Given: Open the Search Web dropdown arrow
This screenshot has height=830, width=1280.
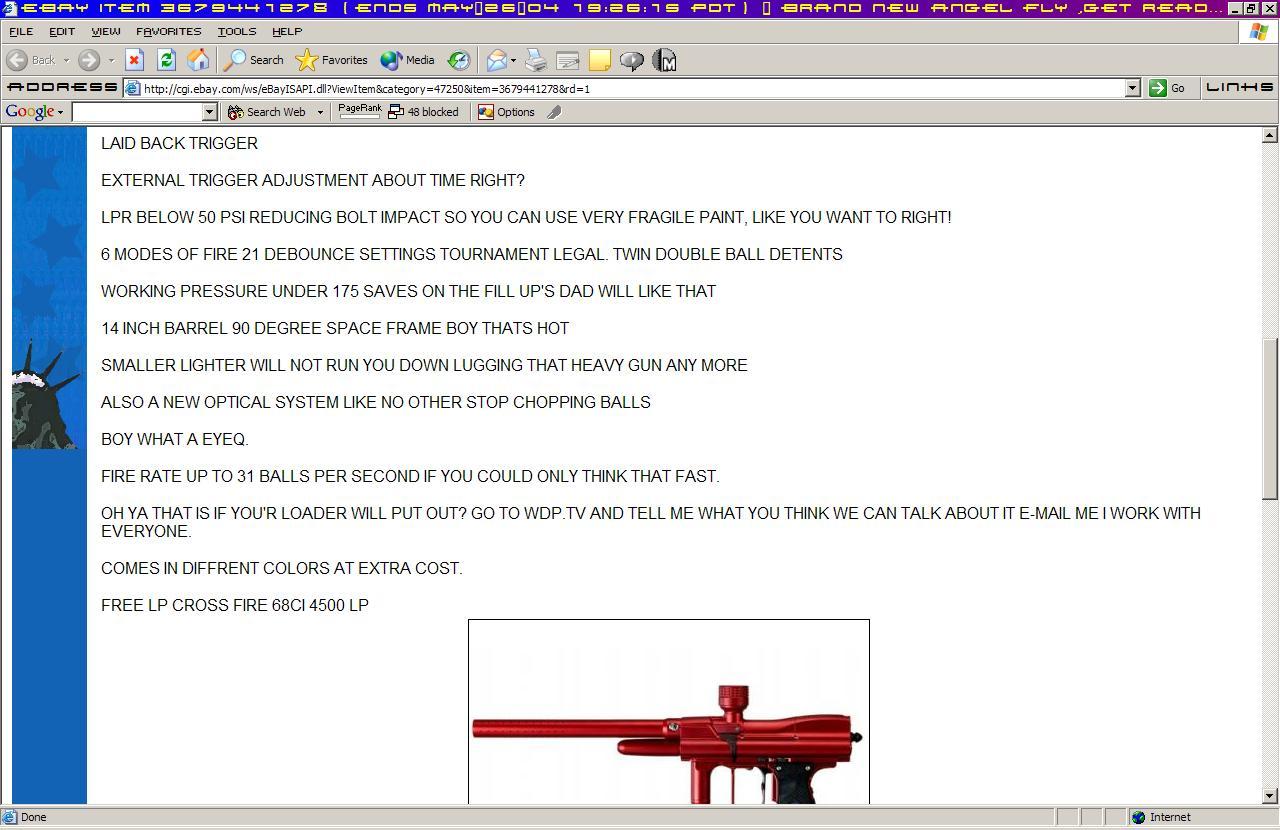Looking at the screenshot, I should point(320,112).
